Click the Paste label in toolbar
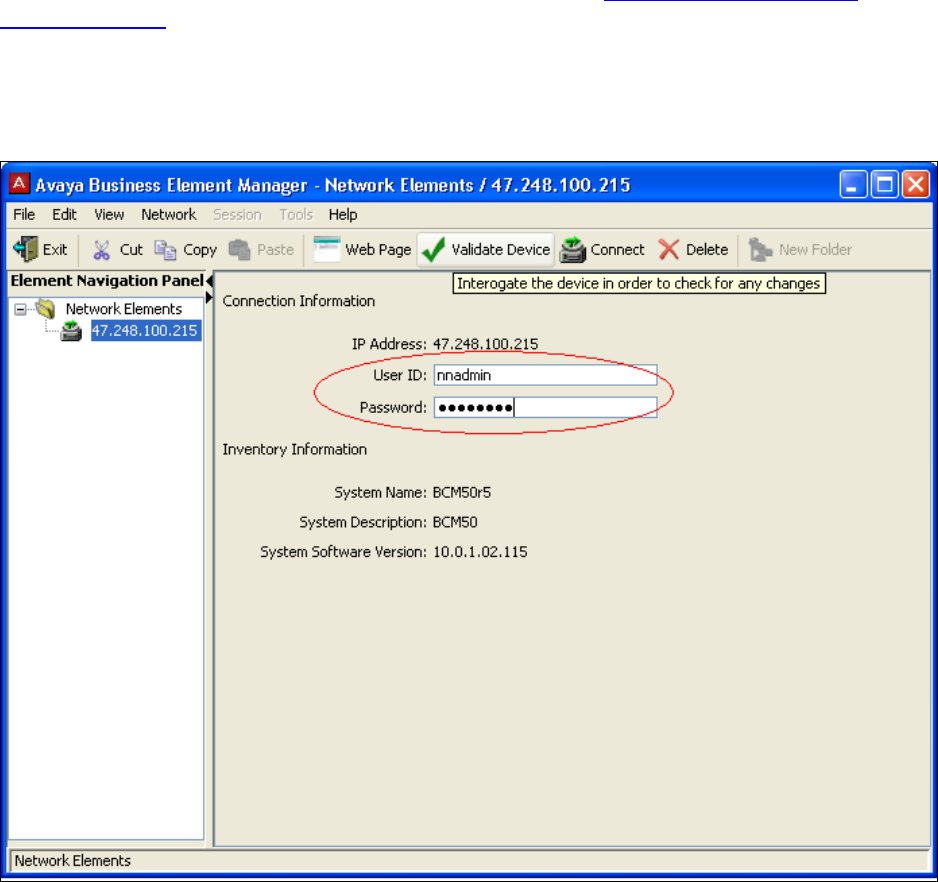 pos(275,250)
